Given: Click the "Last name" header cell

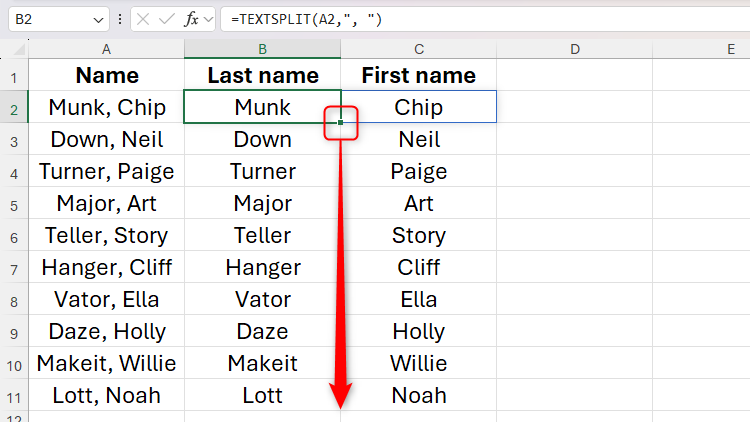Looking at the screenshot, I should 262,76.
